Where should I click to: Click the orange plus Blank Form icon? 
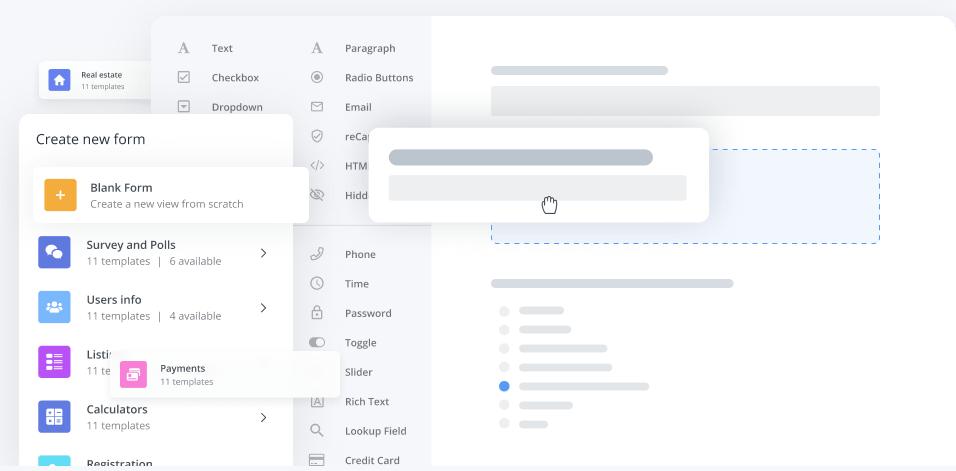pos(60,195)
